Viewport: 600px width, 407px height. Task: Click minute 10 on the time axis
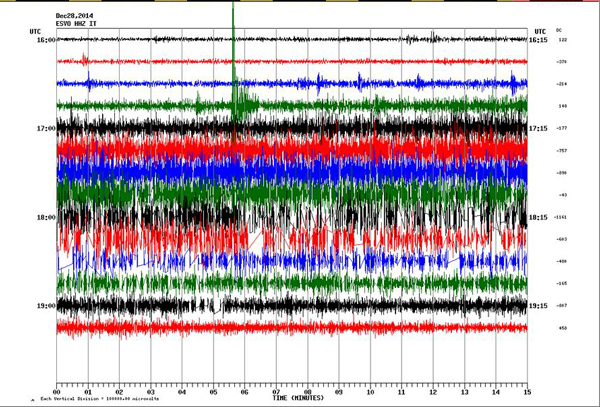click(x=370, y=391)
